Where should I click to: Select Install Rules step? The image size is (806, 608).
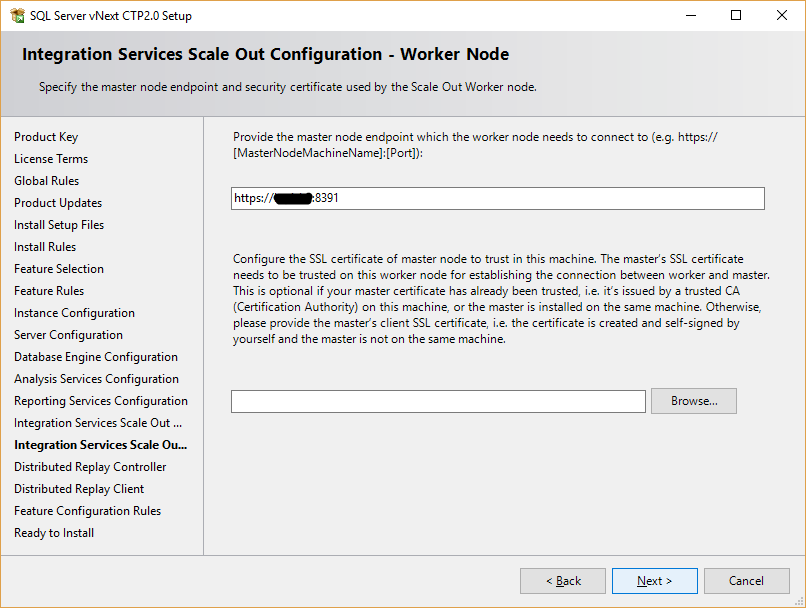[45, 247]
